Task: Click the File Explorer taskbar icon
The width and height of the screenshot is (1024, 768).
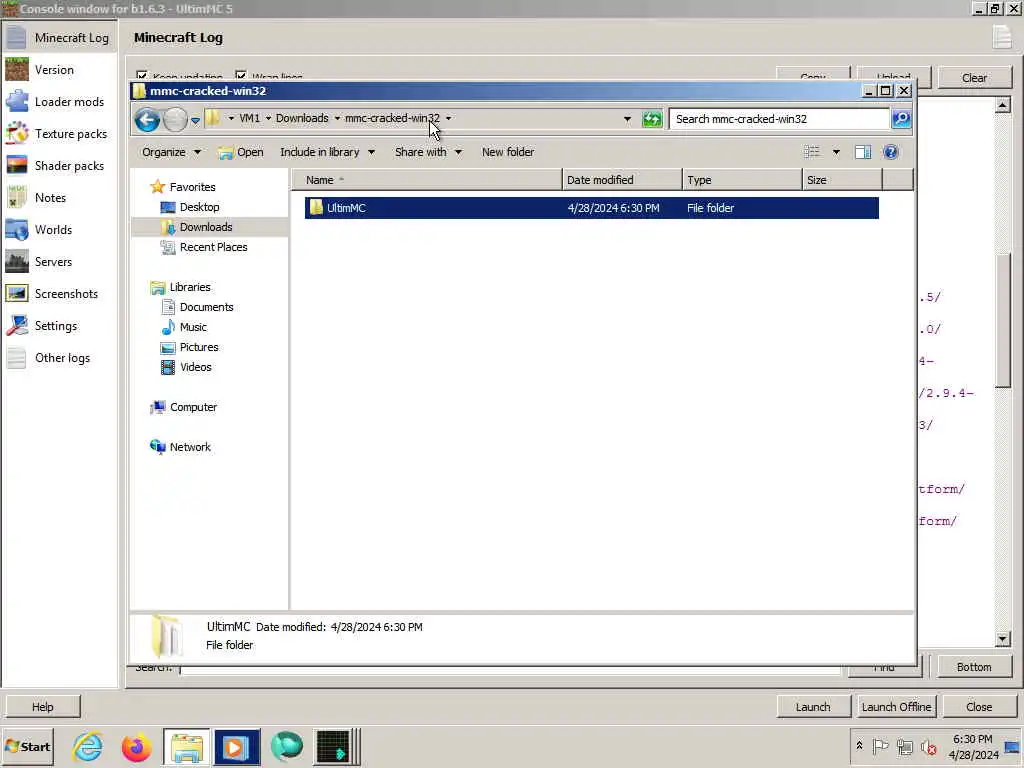Action: click(187, 747)
